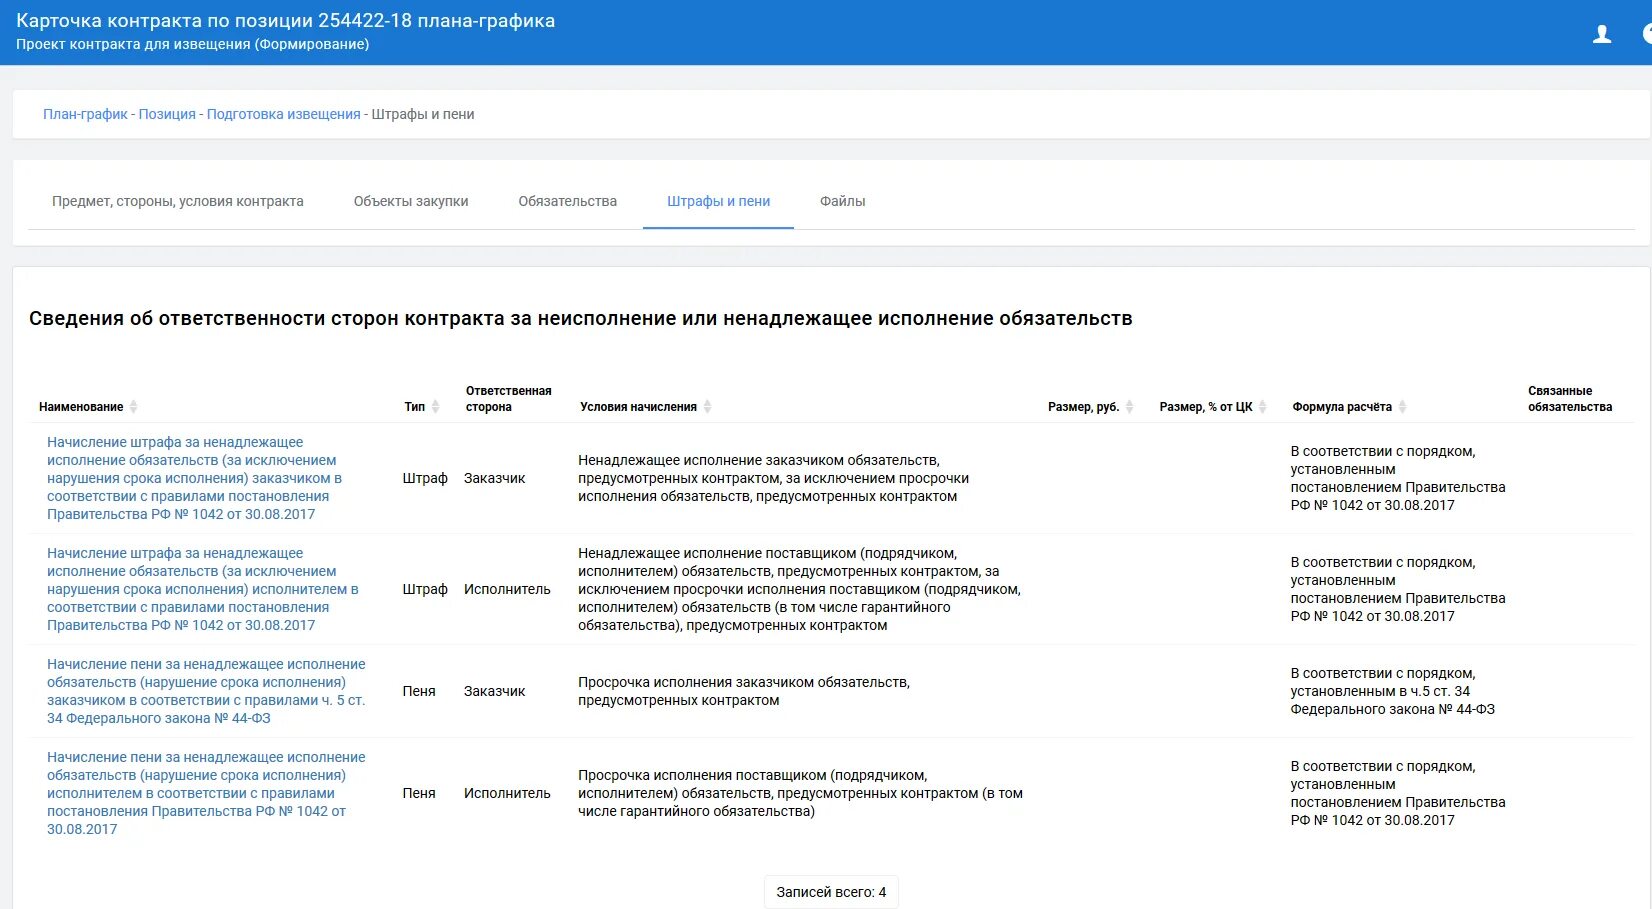This screenshot has width=1652, height=909.
Task: Click the Связанные обязательства column header
Action: tap(1570, 399)
